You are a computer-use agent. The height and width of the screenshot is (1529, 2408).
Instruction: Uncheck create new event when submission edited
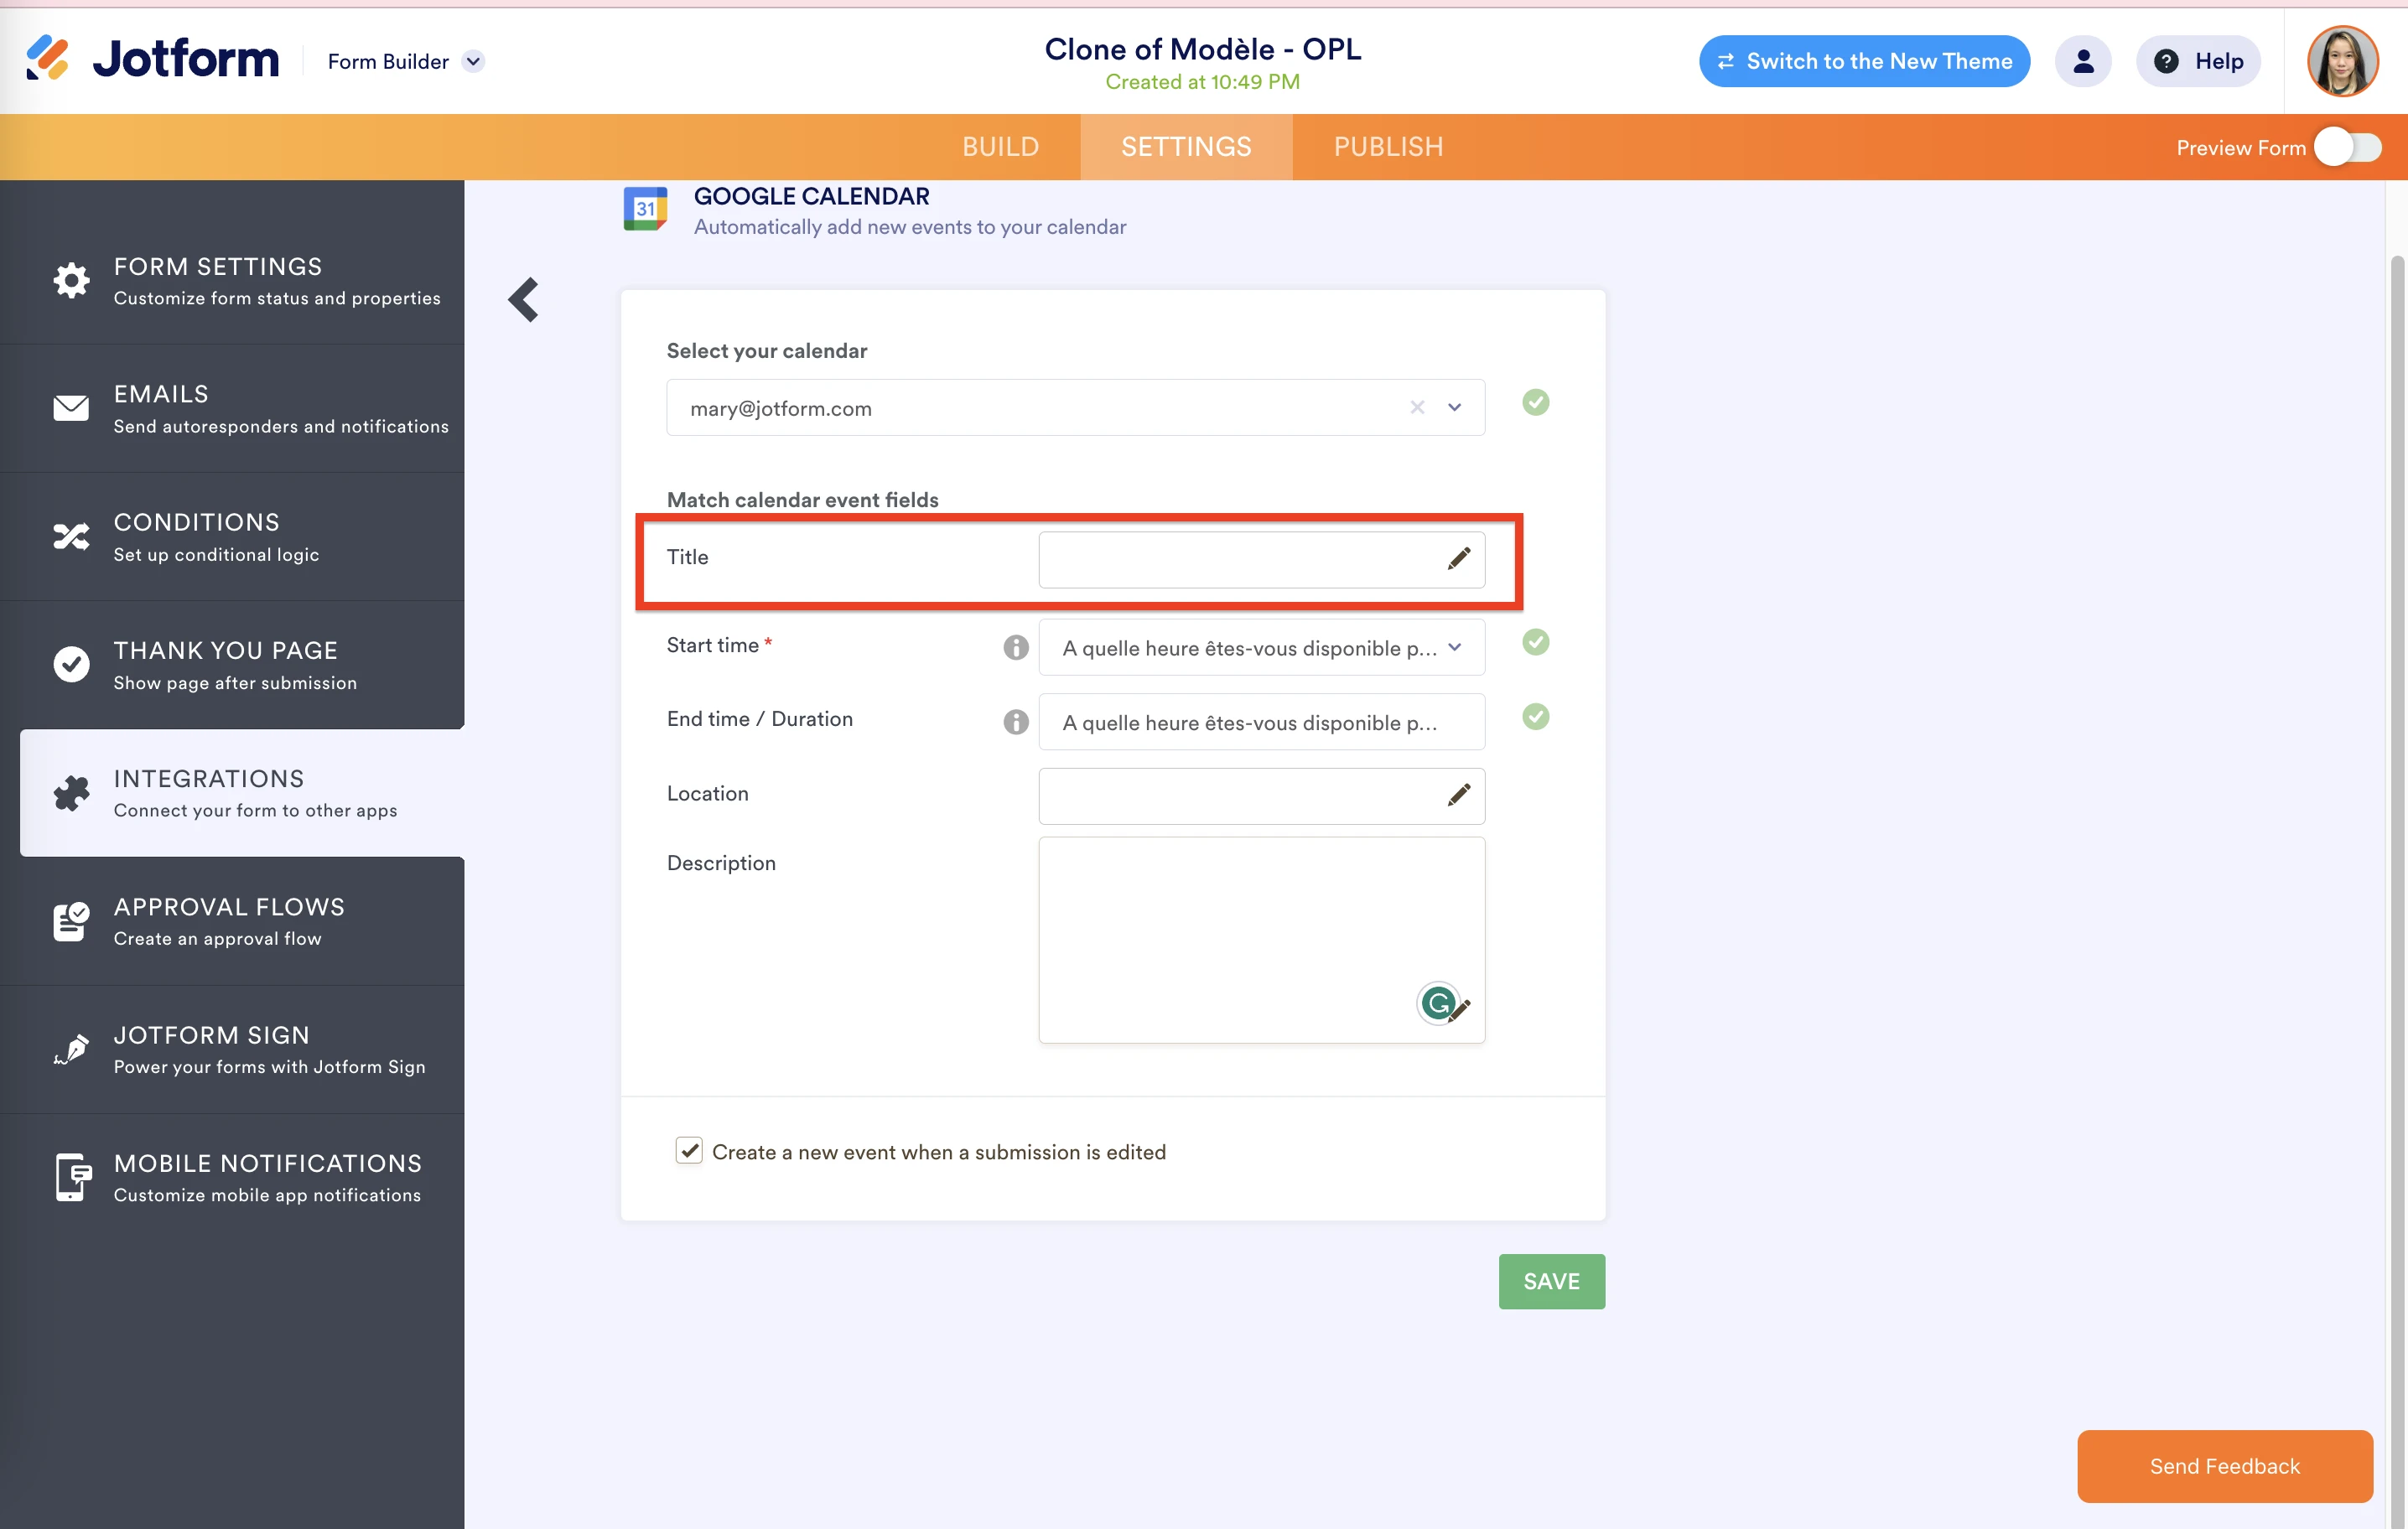click(689, 1151)
